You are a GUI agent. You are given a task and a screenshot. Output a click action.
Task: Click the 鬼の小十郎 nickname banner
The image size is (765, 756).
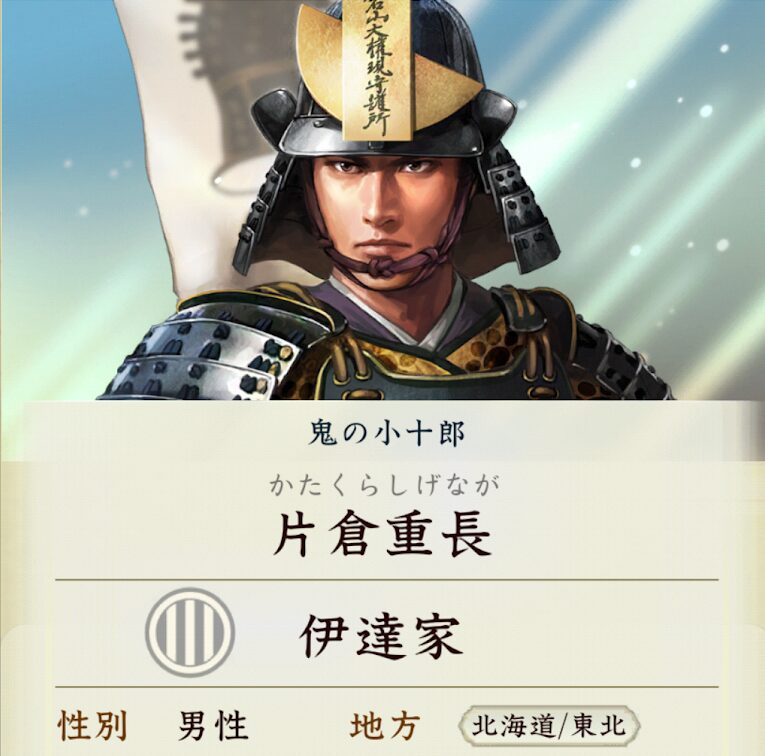tap(386, 433)
